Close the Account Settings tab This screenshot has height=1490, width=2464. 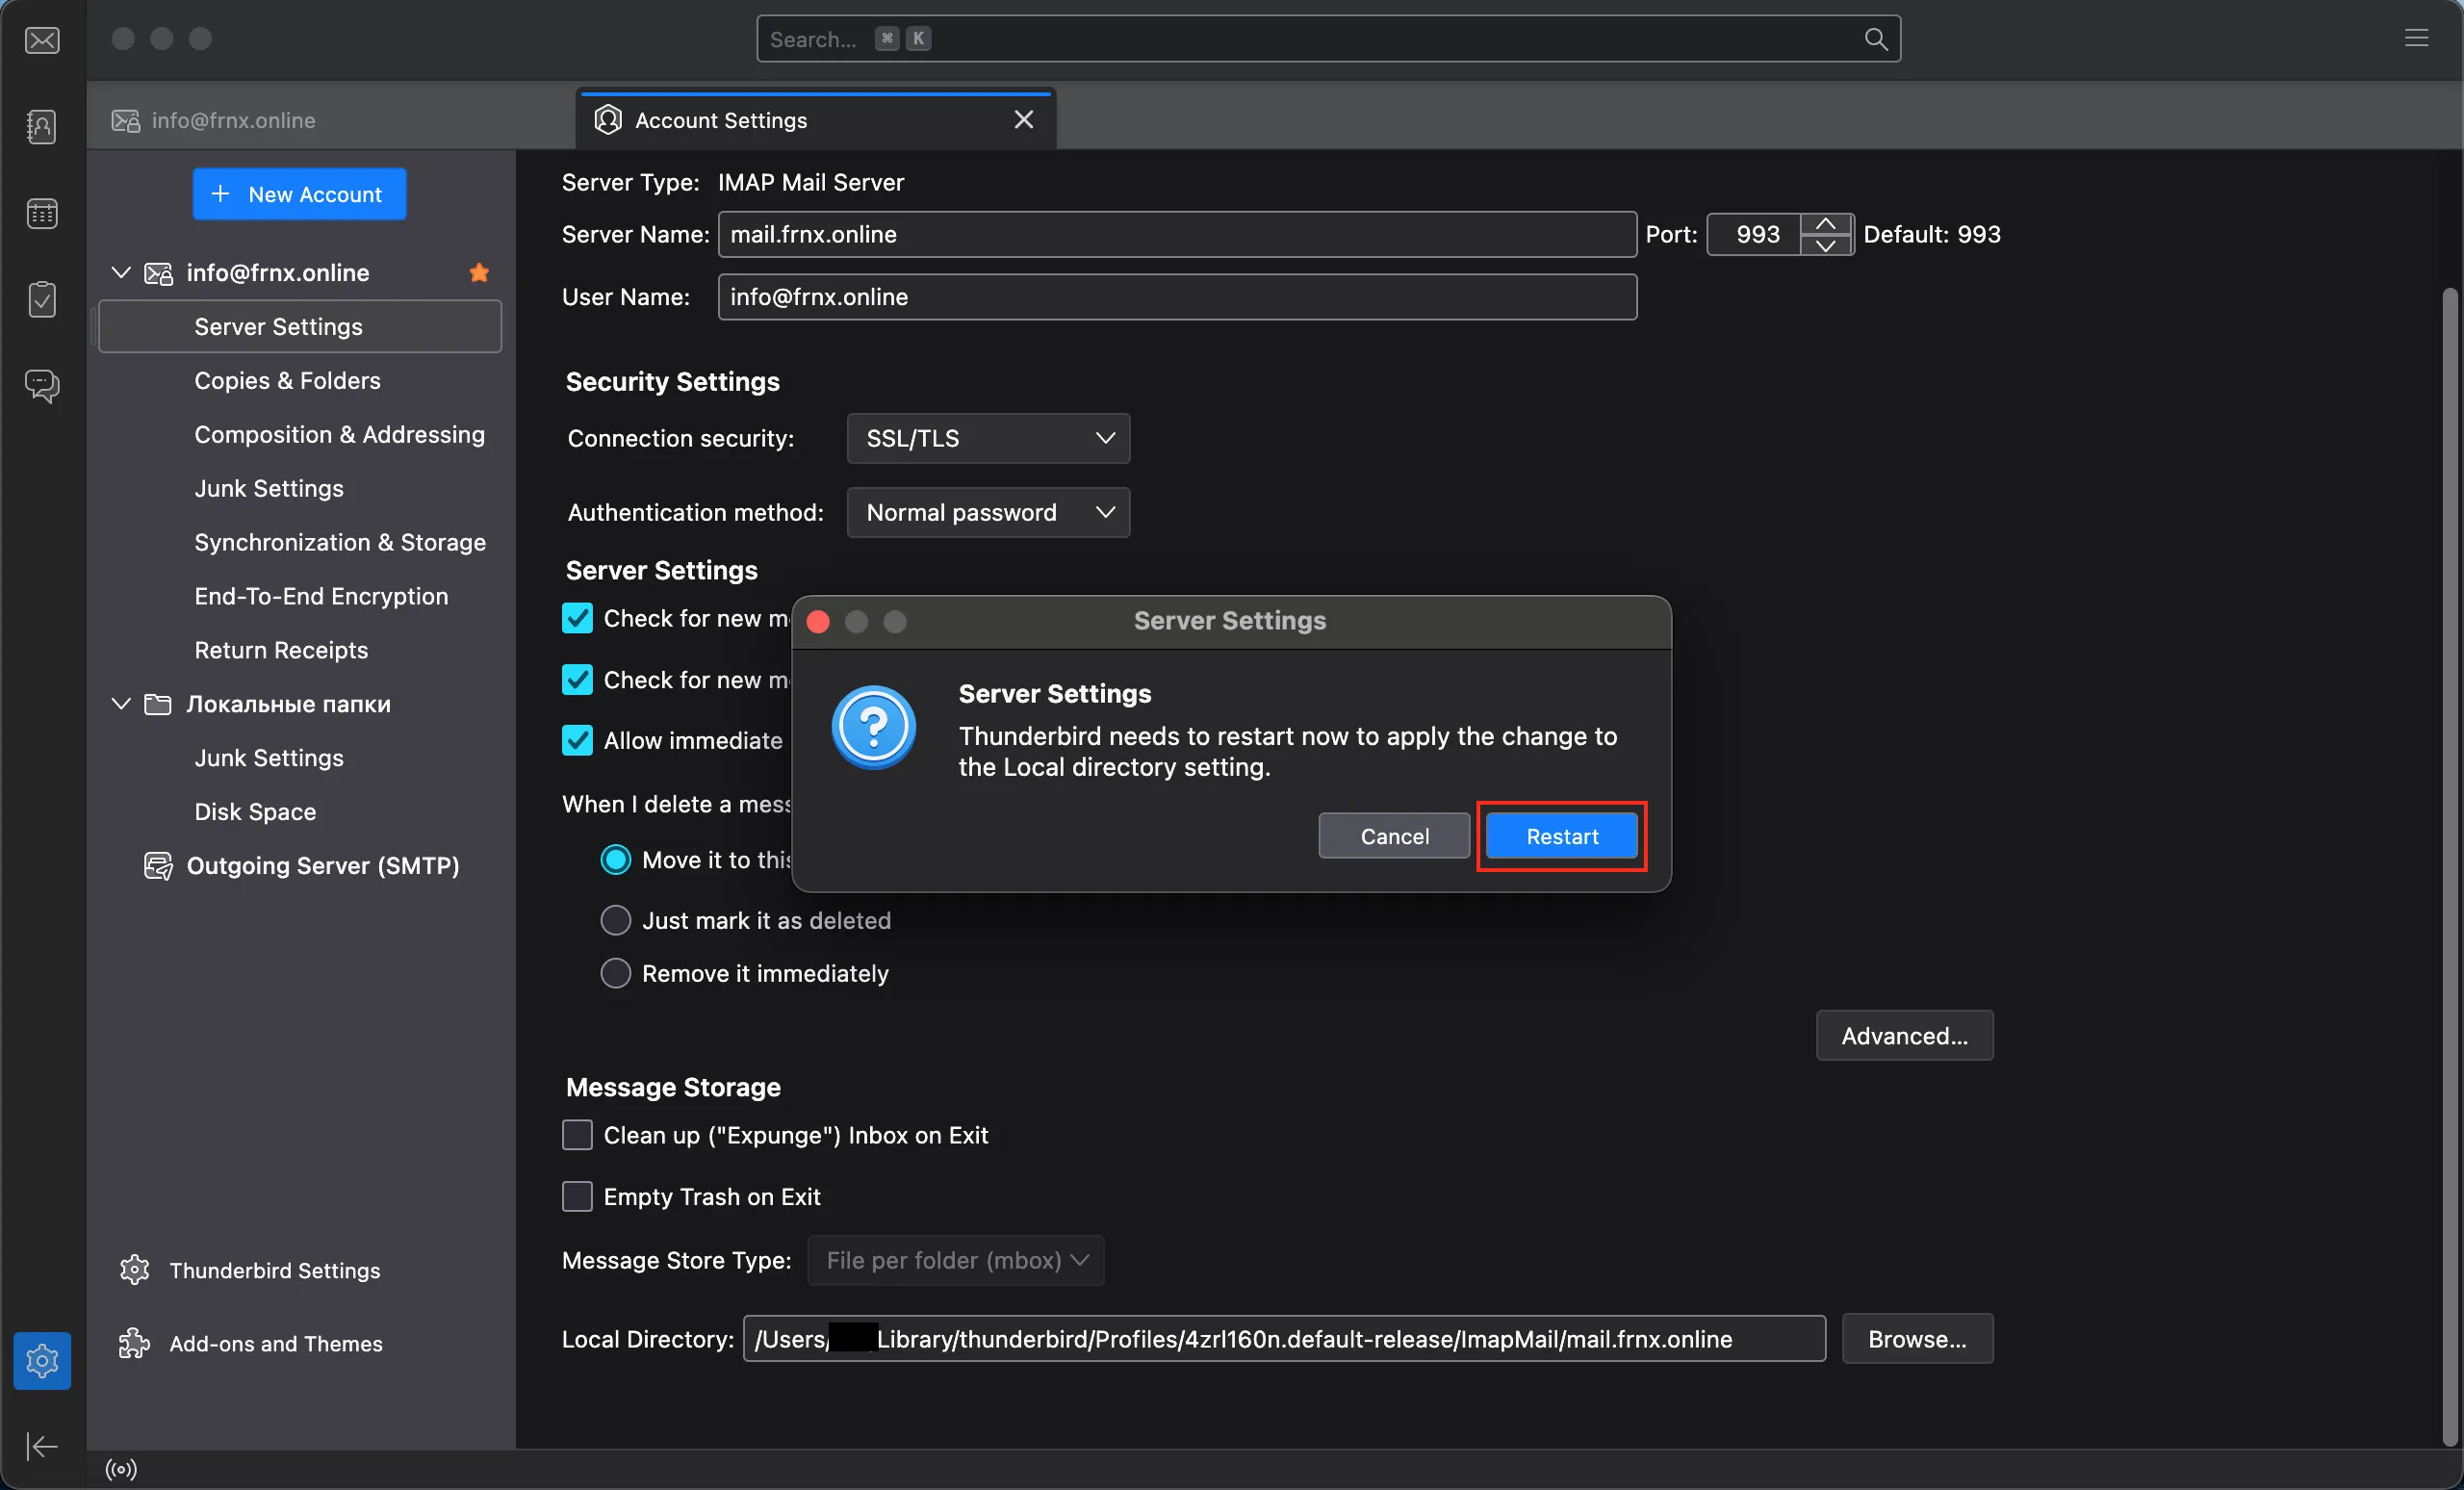point(1023,120)
